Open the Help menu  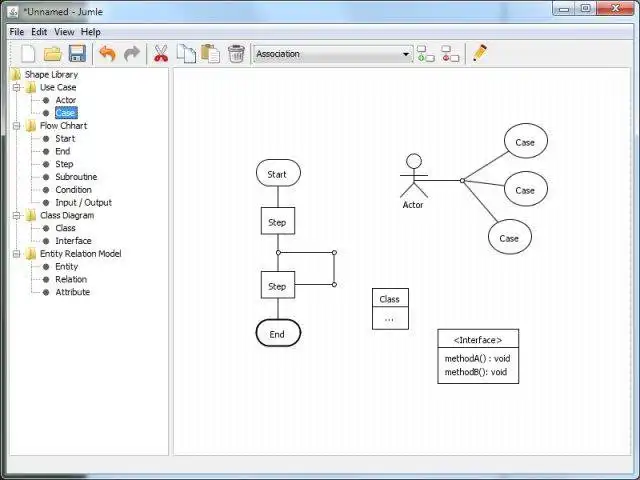[91, 32]
